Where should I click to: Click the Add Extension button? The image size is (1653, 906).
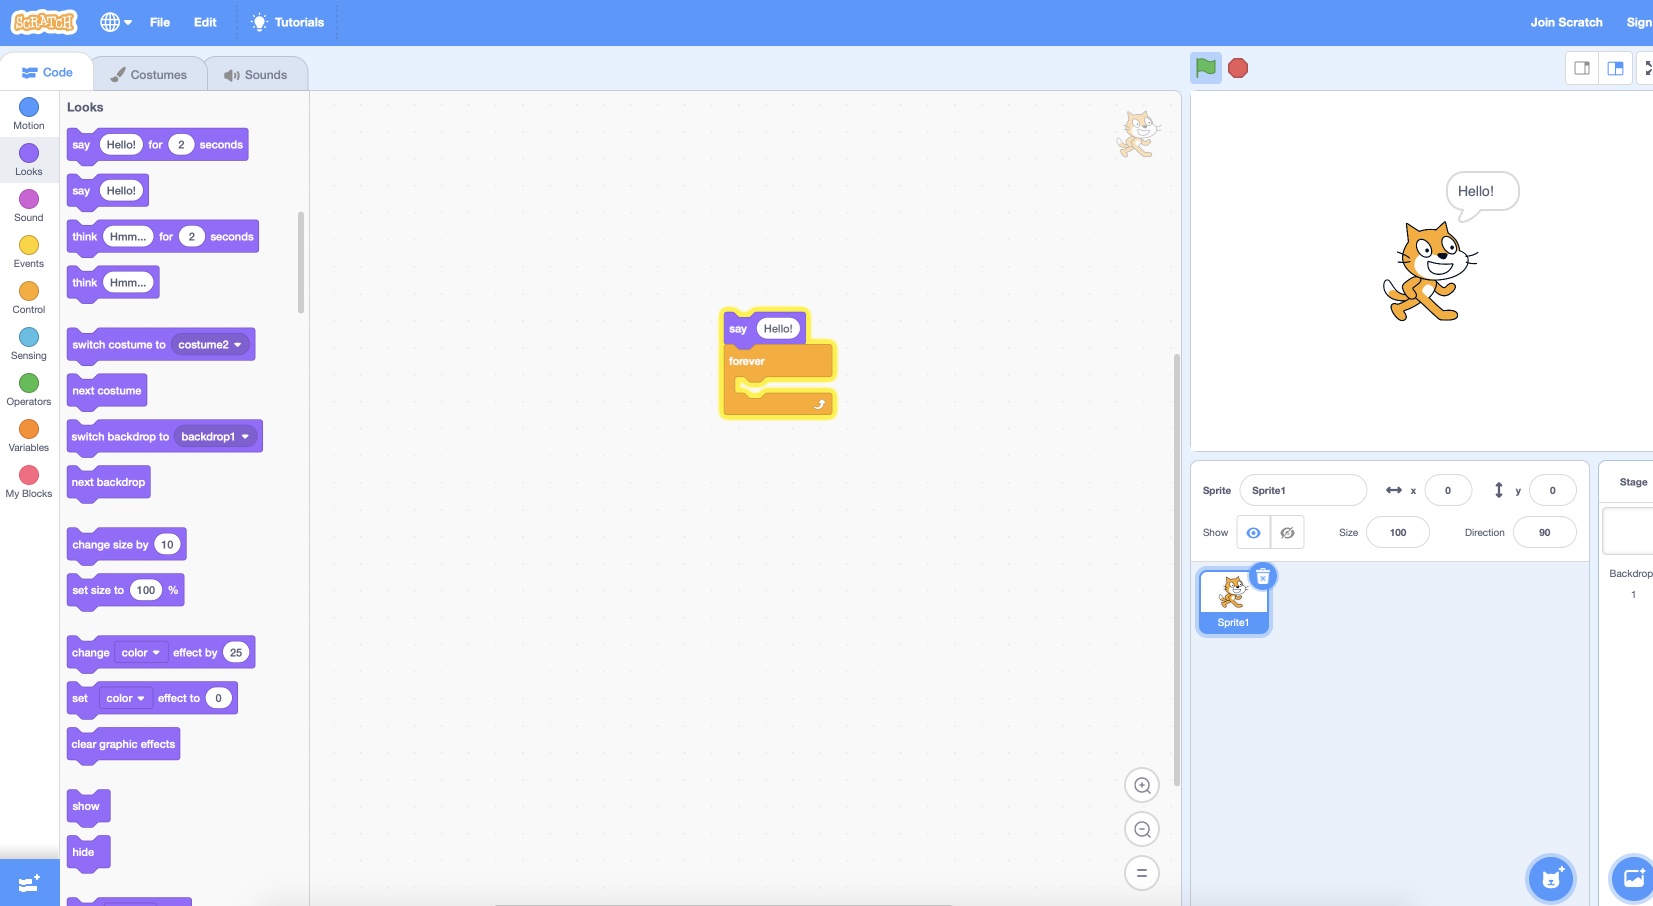pos(29,883)
